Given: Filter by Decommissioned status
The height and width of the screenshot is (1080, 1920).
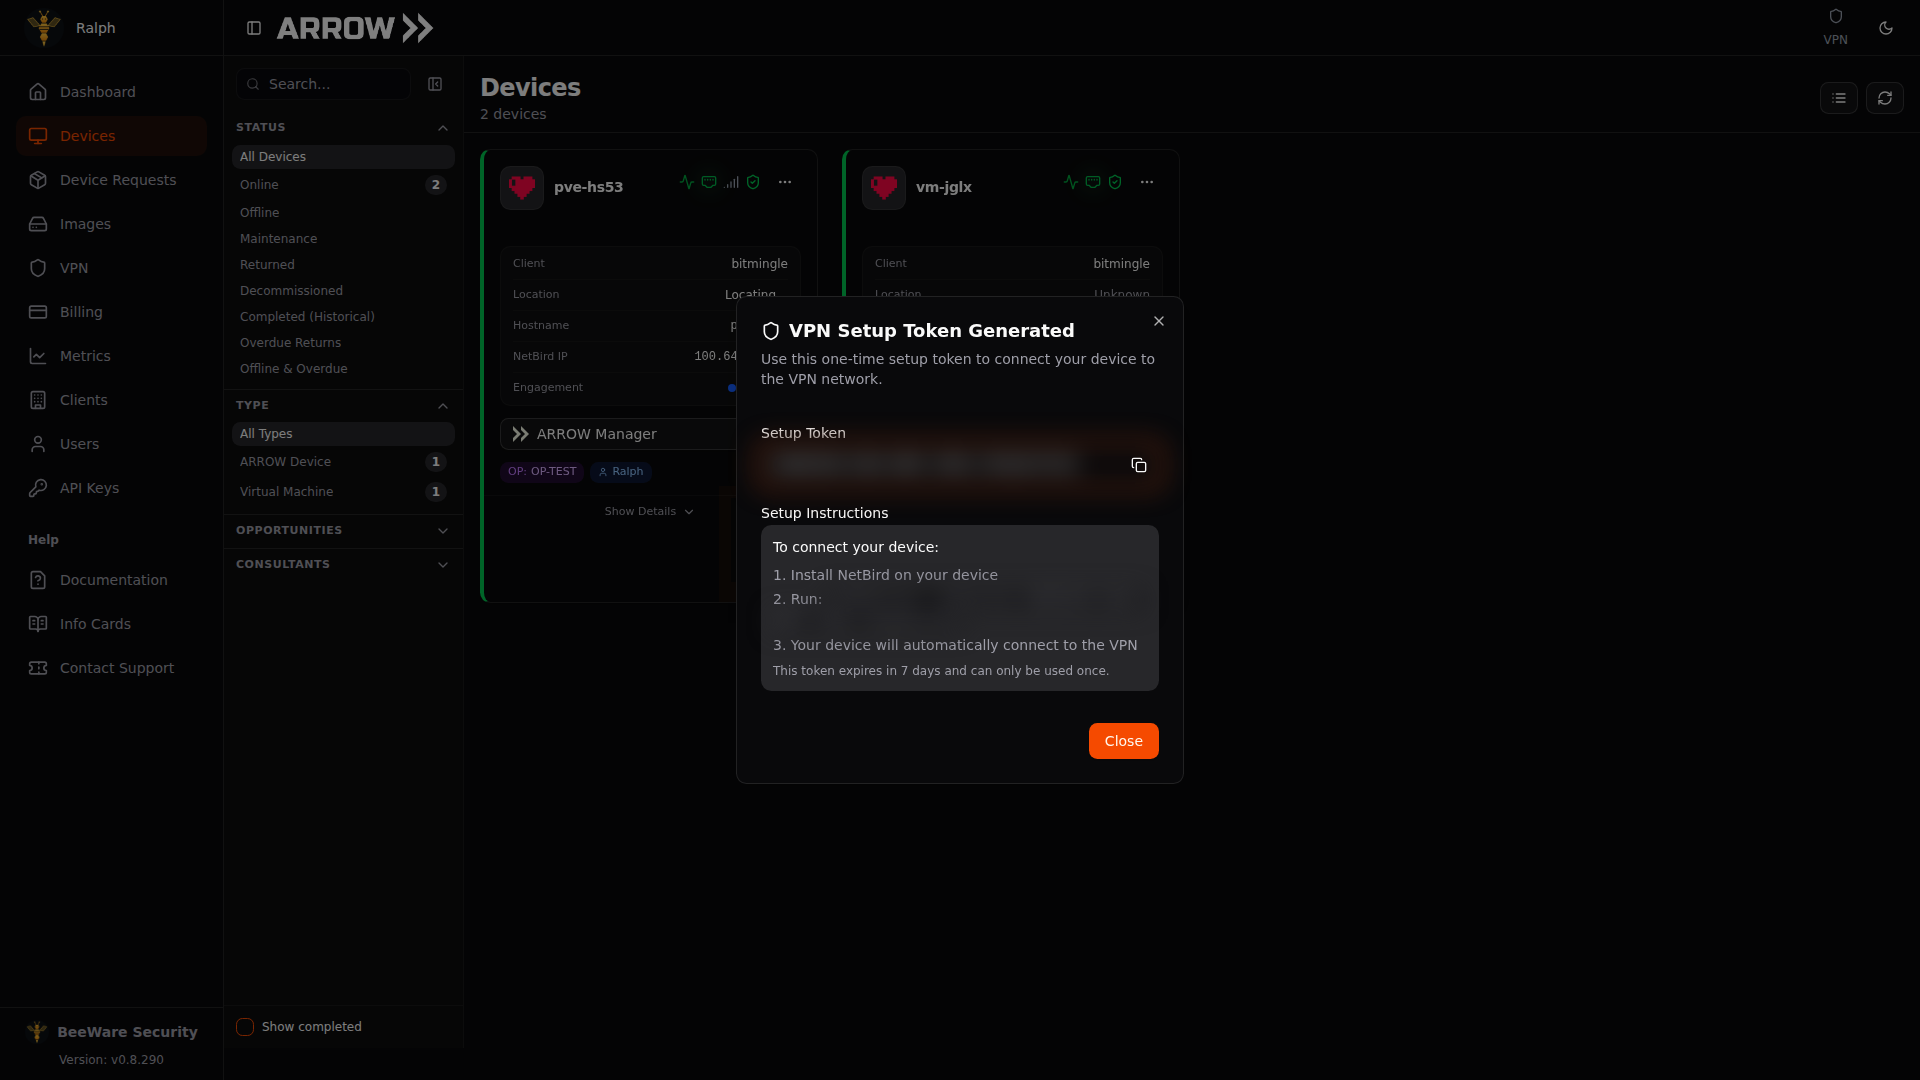Looking at the screenshot, I should (x=343, y=291).
